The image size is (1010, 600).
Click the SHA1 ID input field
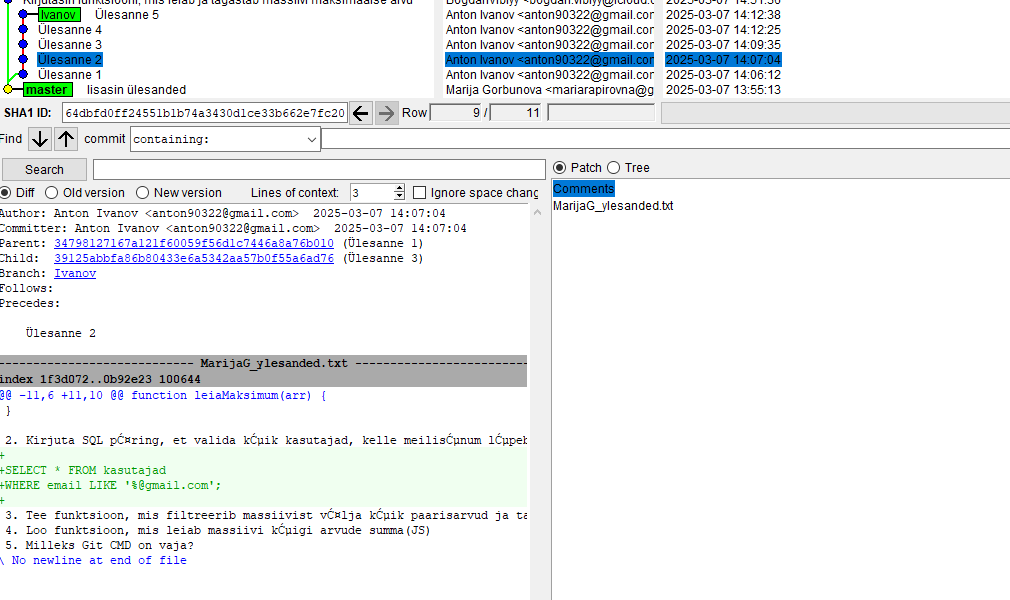205,113
